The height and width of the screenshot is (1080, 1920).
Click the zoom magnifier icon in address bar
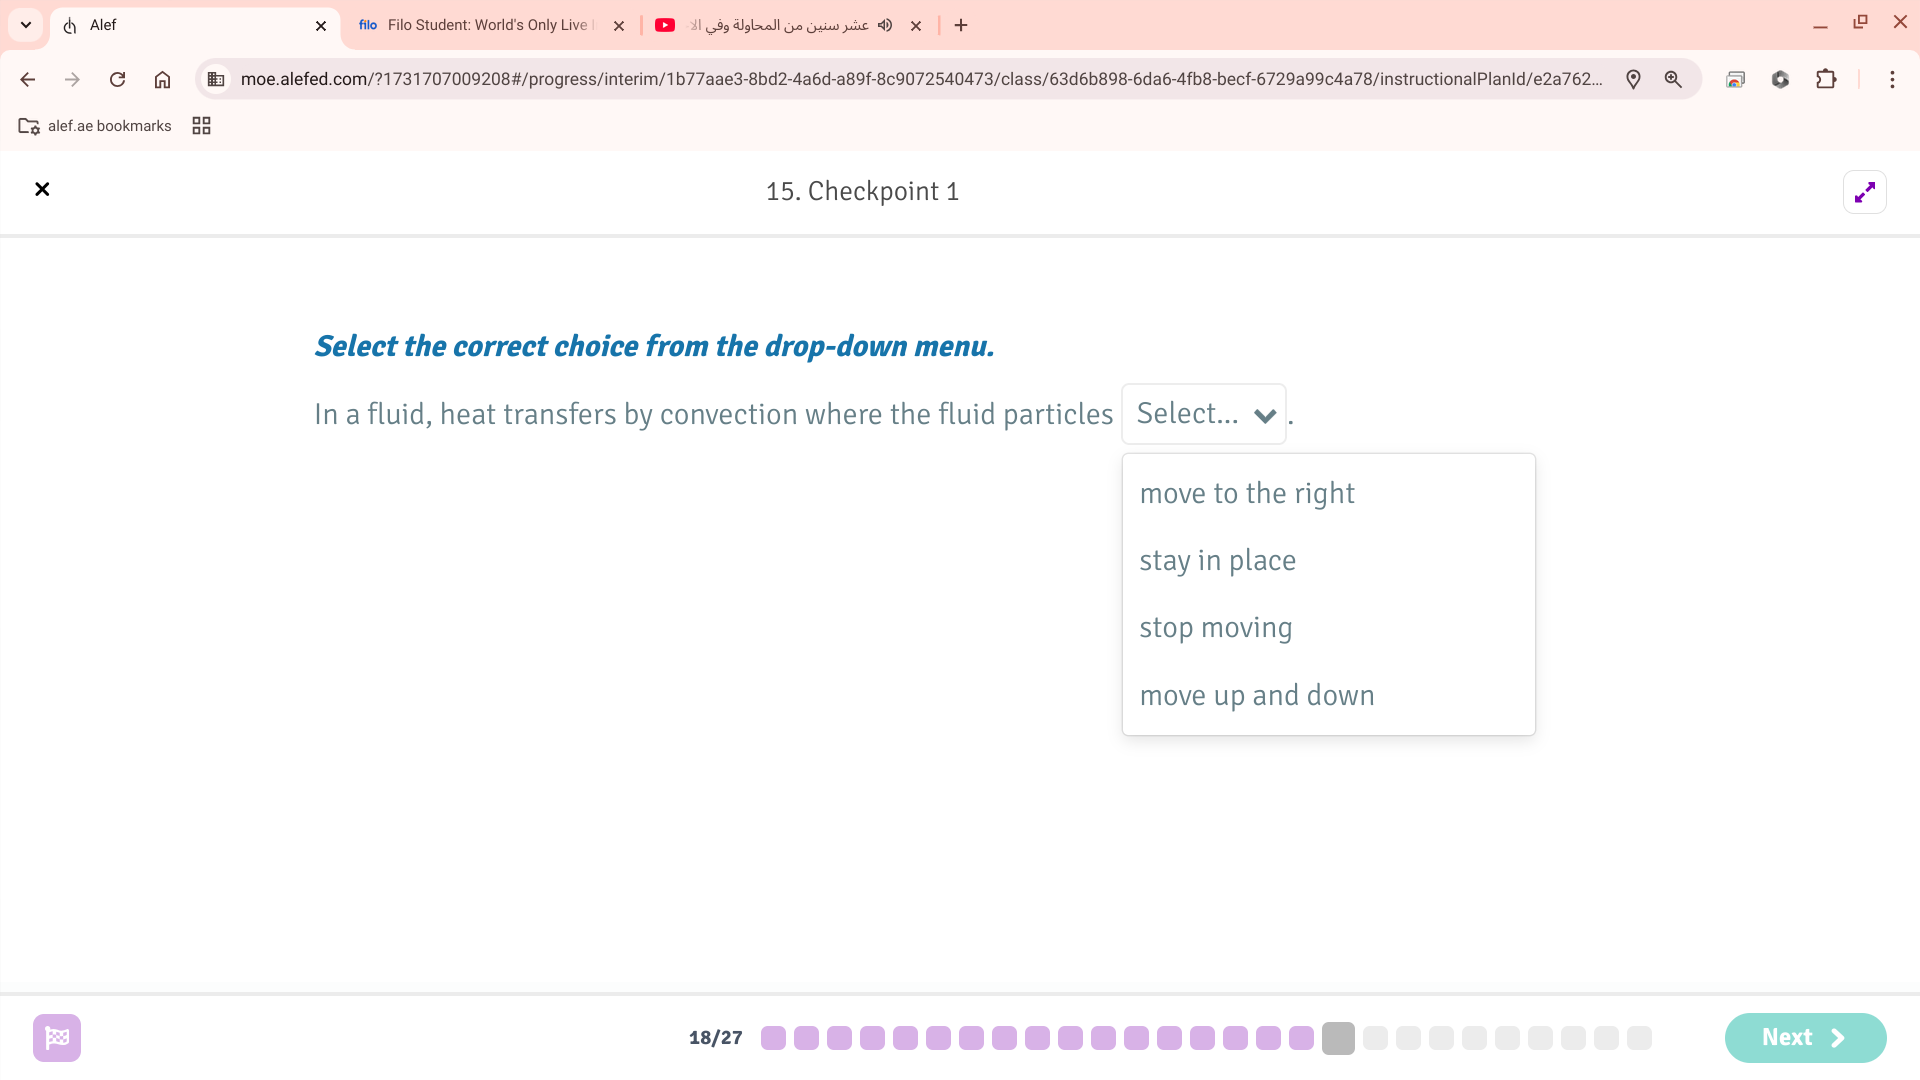tap(1673, 80)
